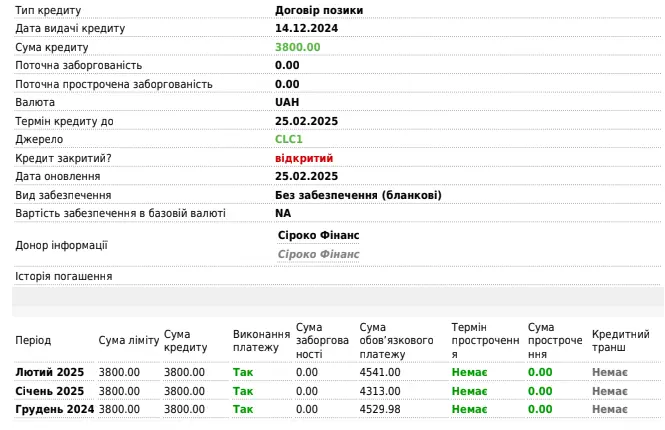Click the Виконання платежу column header
The width and height of the screenshot is (665, 430).
point(261,341)
